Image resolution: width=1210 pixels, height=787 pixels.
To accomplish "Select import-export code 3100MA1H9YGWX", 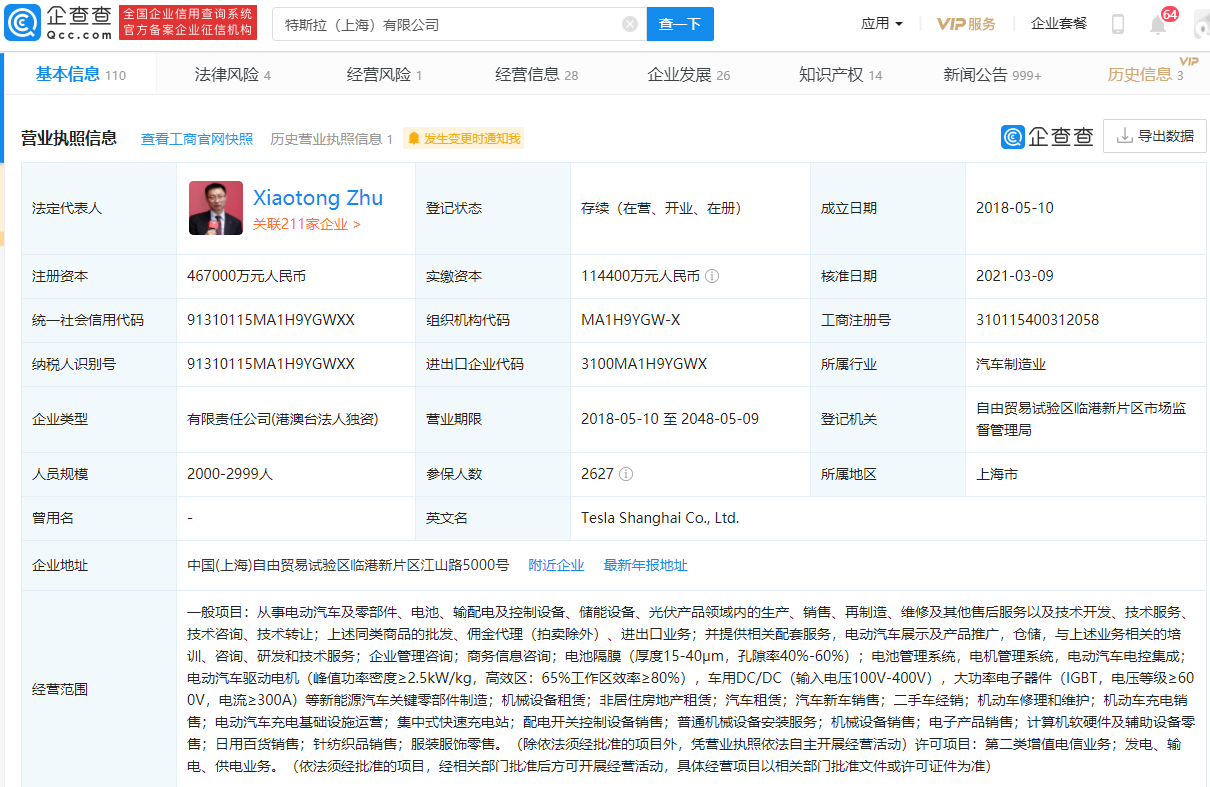I will (x=644, y=364).
